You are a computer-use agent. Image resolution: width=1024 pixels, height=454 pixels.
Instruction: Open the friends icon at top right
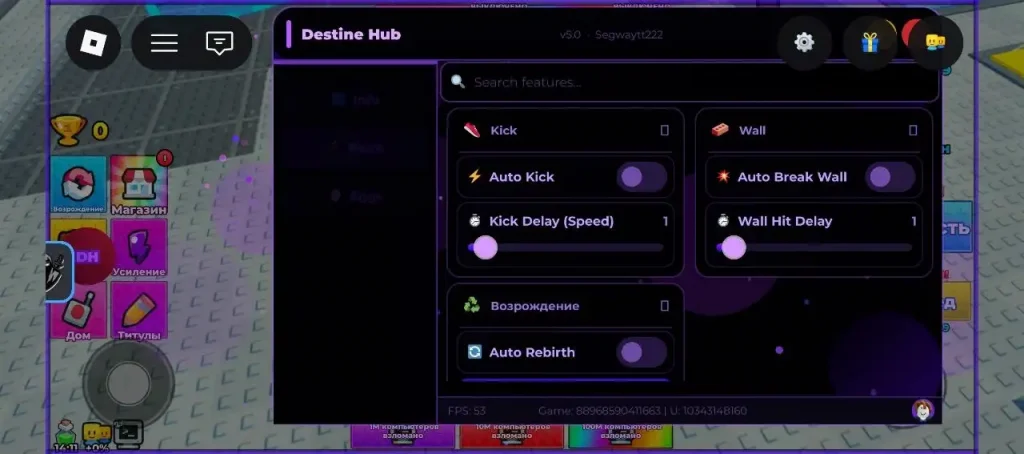[935, 42]
